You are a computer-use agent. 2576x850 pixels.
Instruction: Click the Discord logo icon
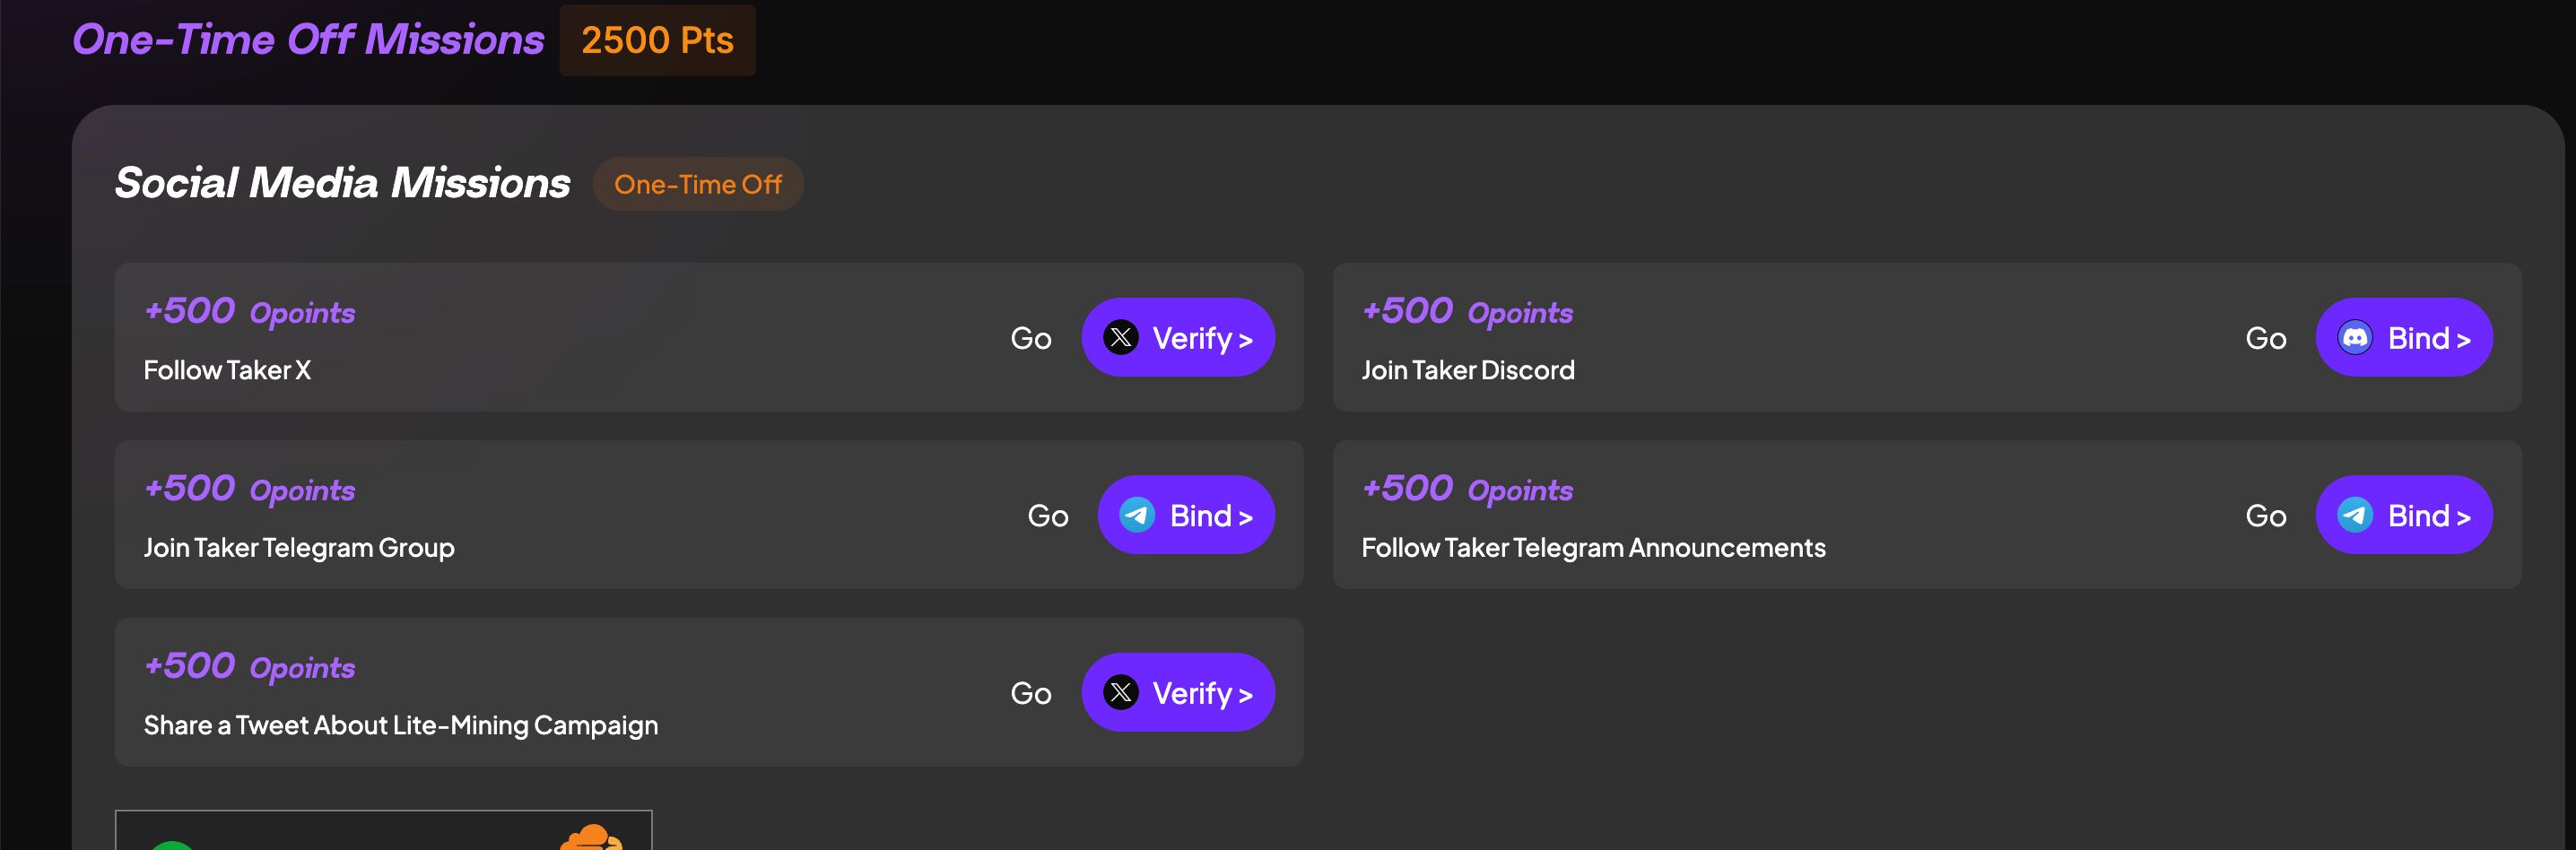2354,337
